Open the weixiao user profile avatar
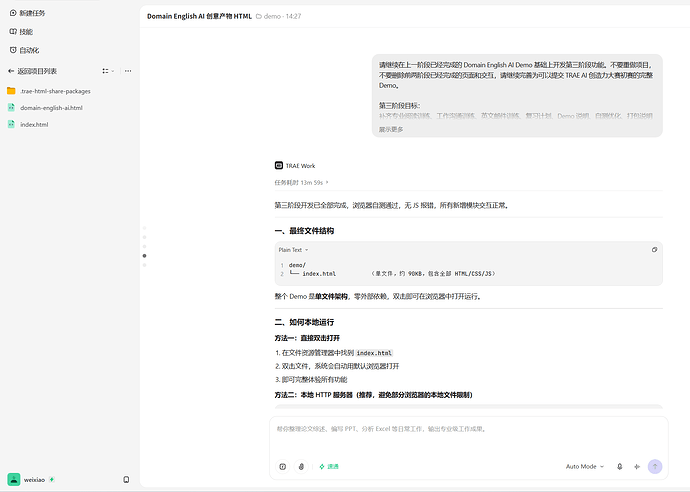The width and height of the screenshot is (690, 492). [x=14, y=479]
